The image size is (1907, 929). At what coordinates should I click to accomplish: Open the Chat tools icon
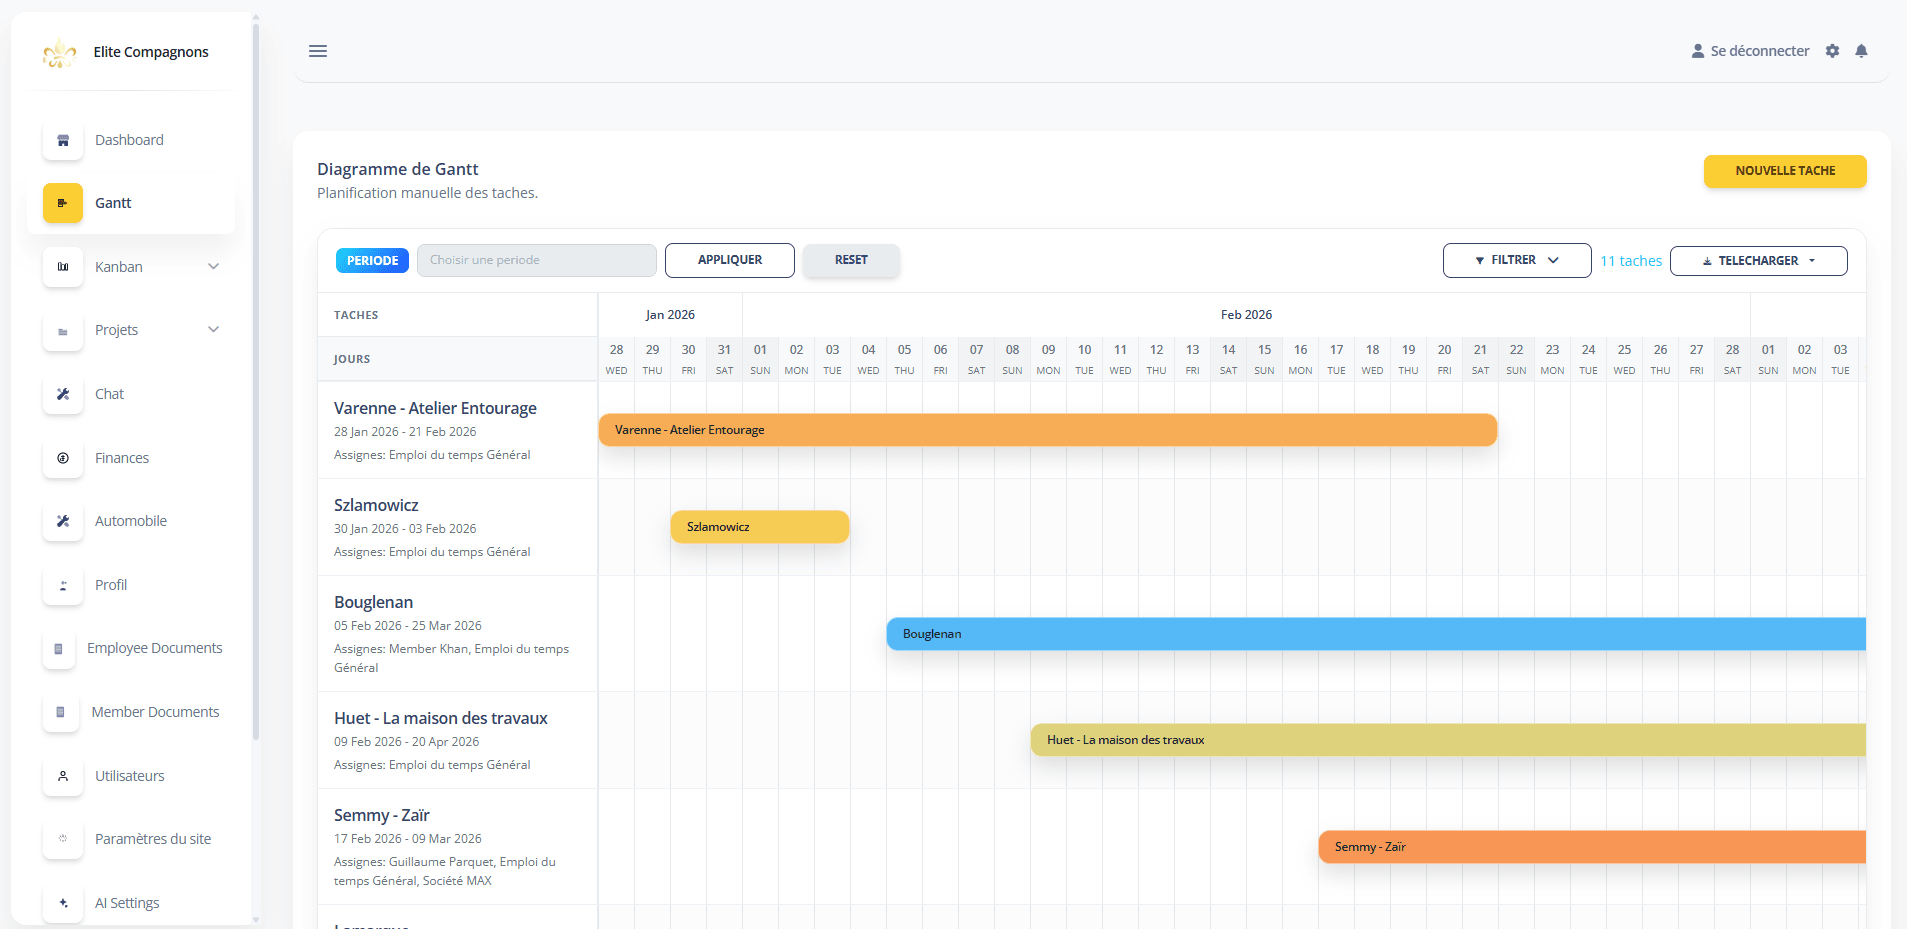pos(63,394)
